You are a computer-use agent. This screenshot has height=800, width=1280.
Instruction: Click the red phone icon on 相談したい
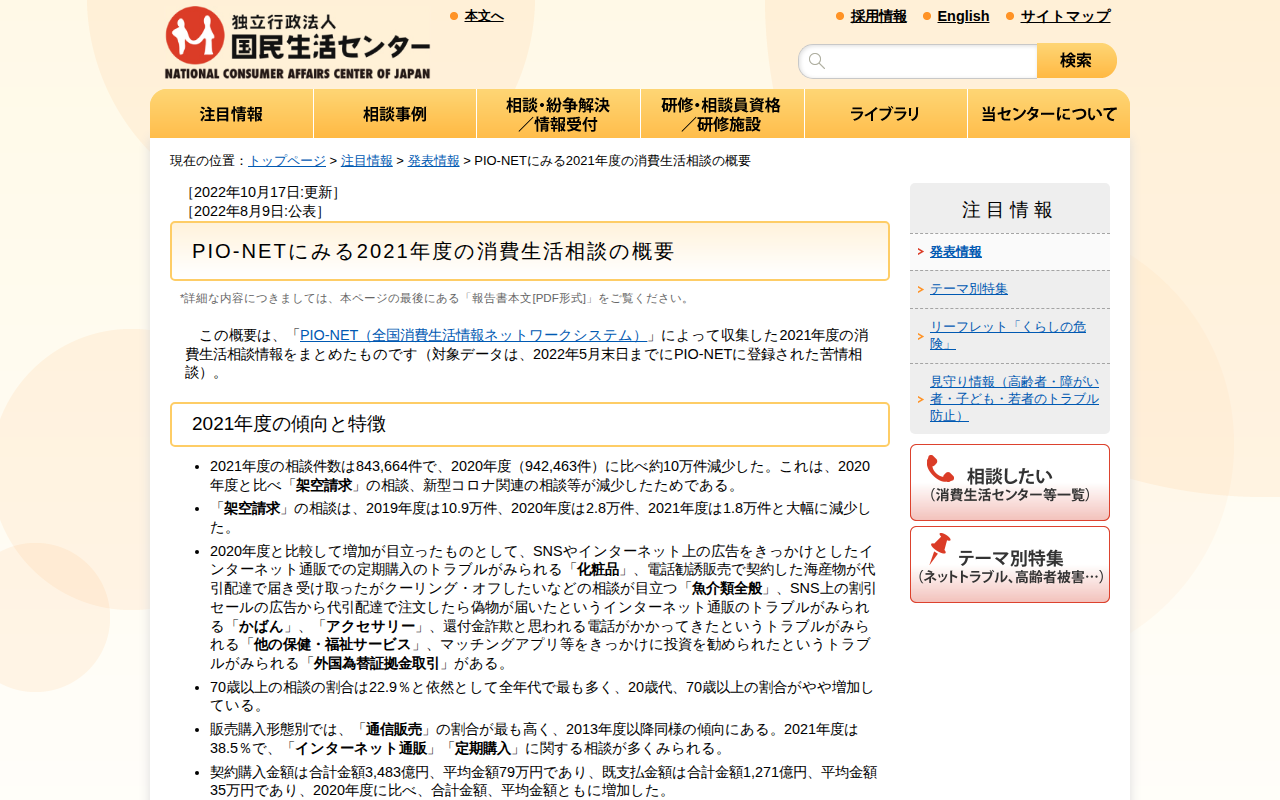(x=940, y=469)
